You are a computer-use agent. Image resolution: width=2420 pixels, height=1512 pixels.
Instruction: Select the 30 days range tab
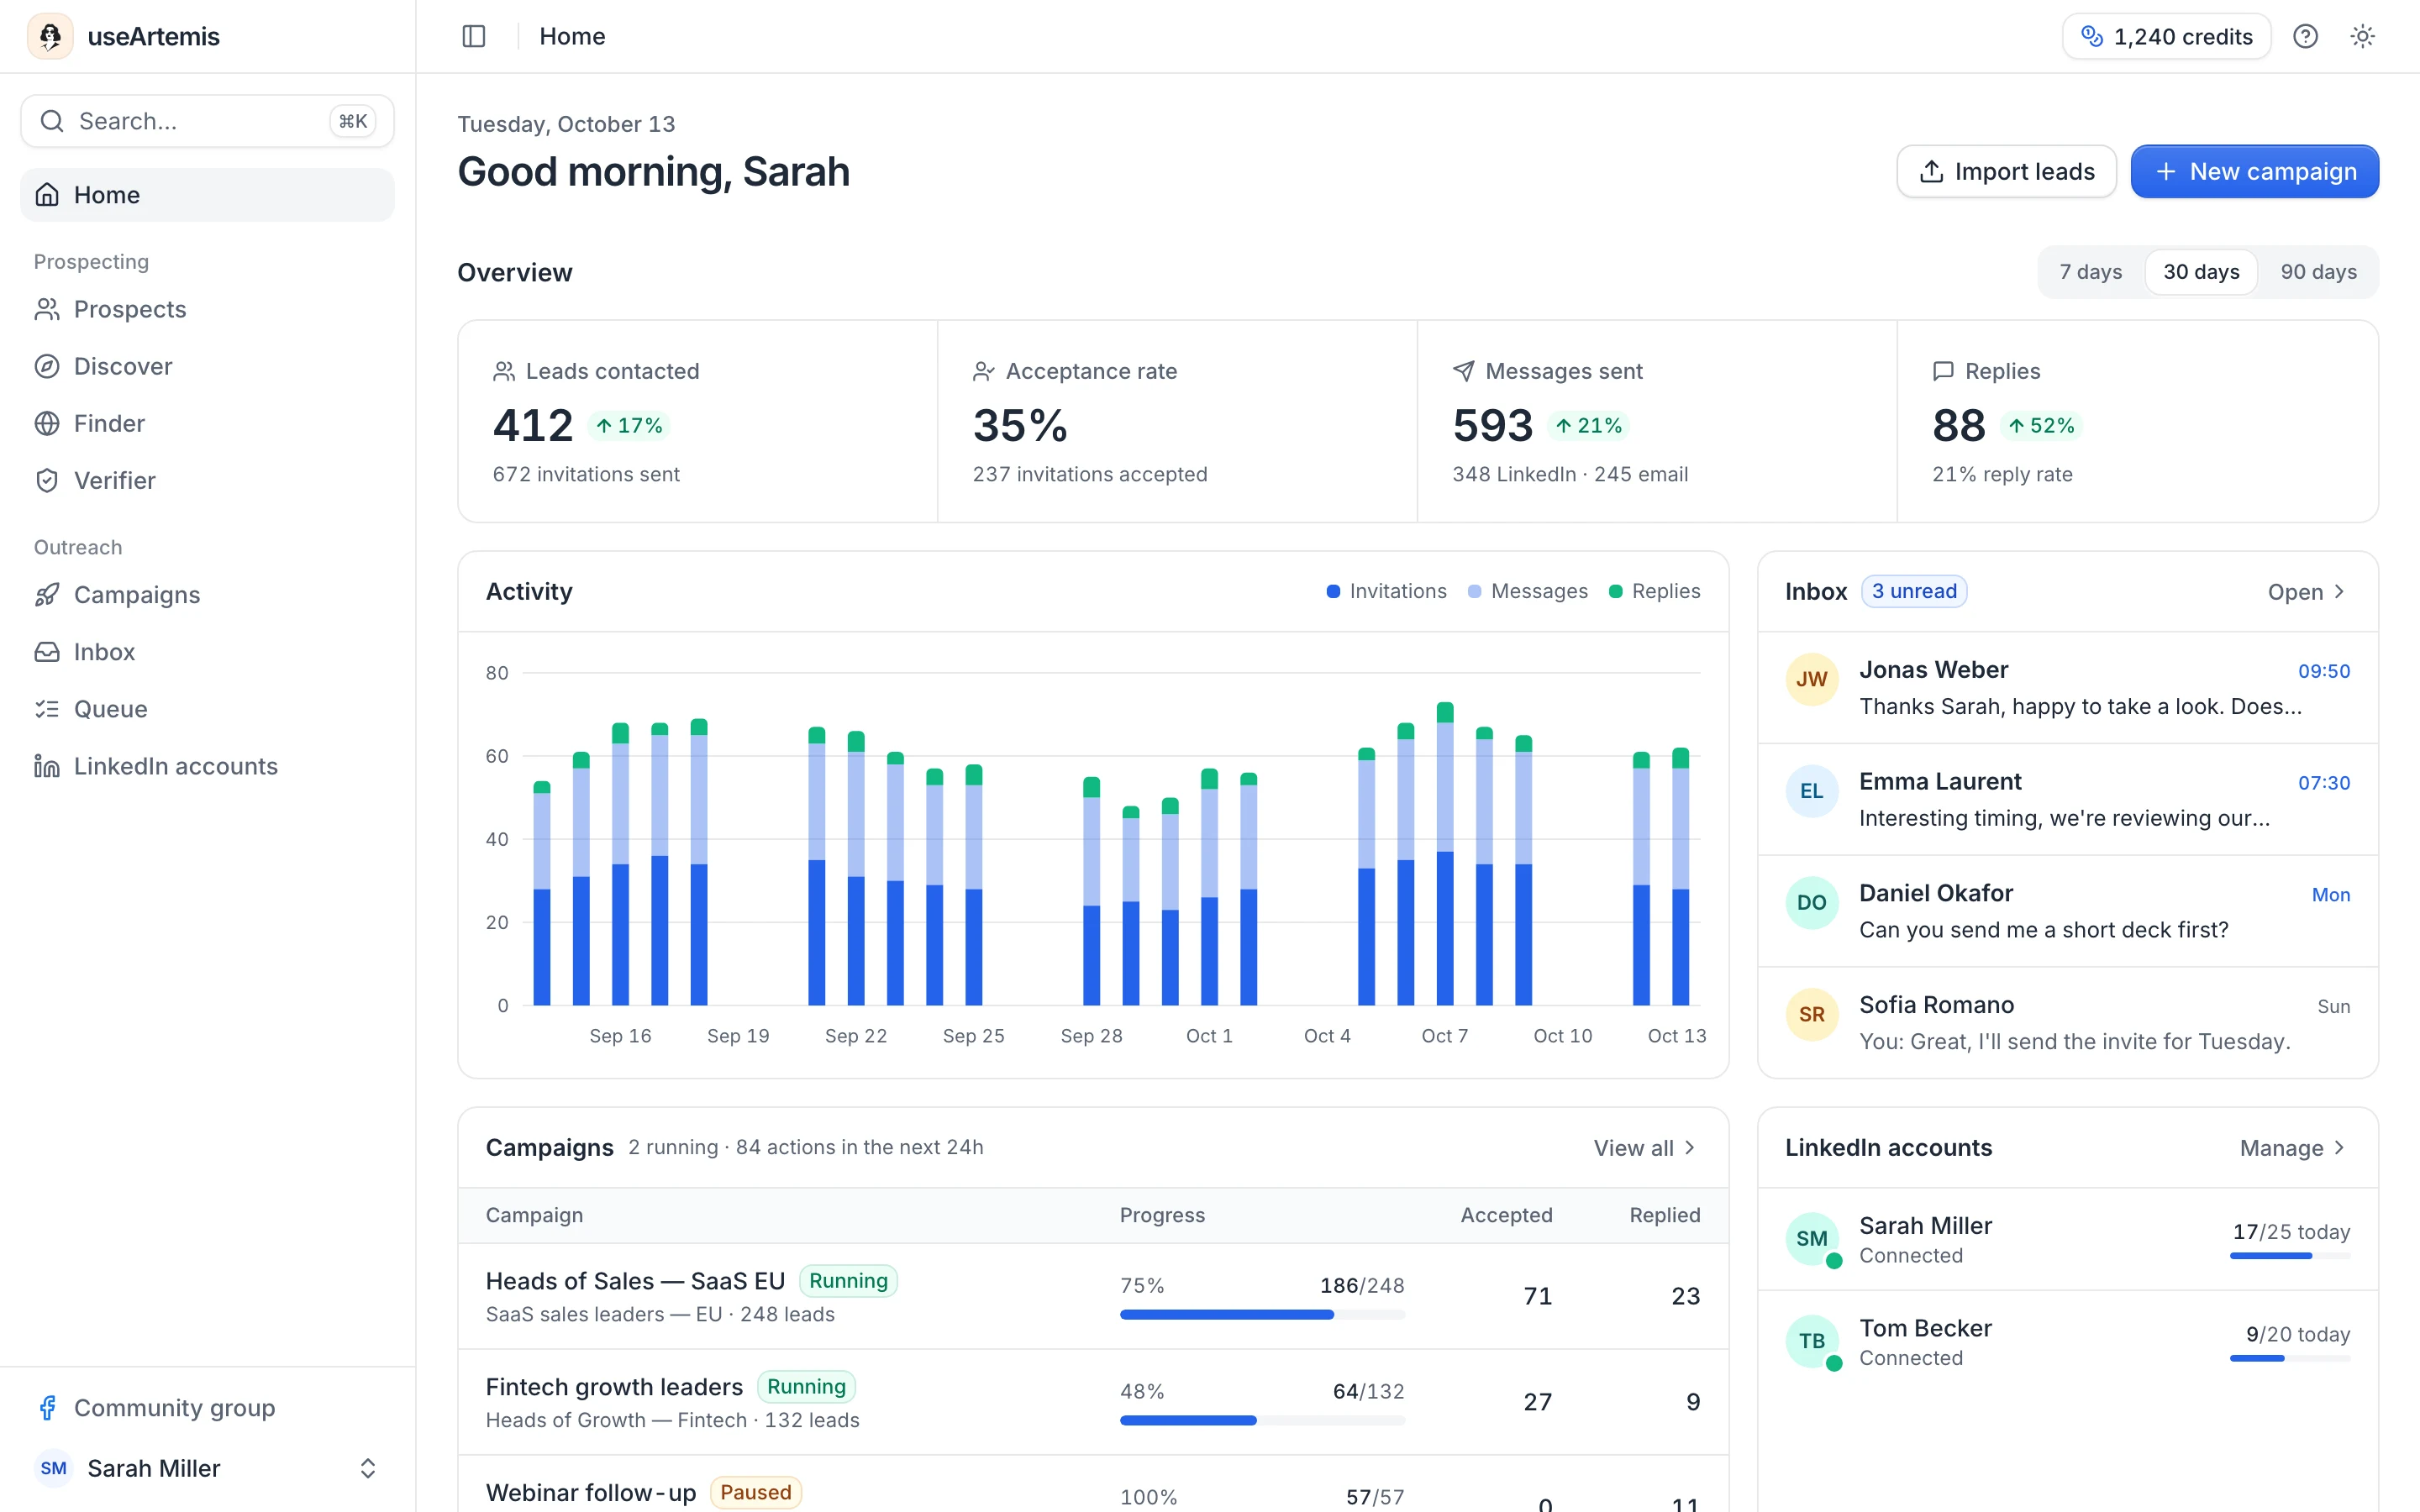point(2201,272)
